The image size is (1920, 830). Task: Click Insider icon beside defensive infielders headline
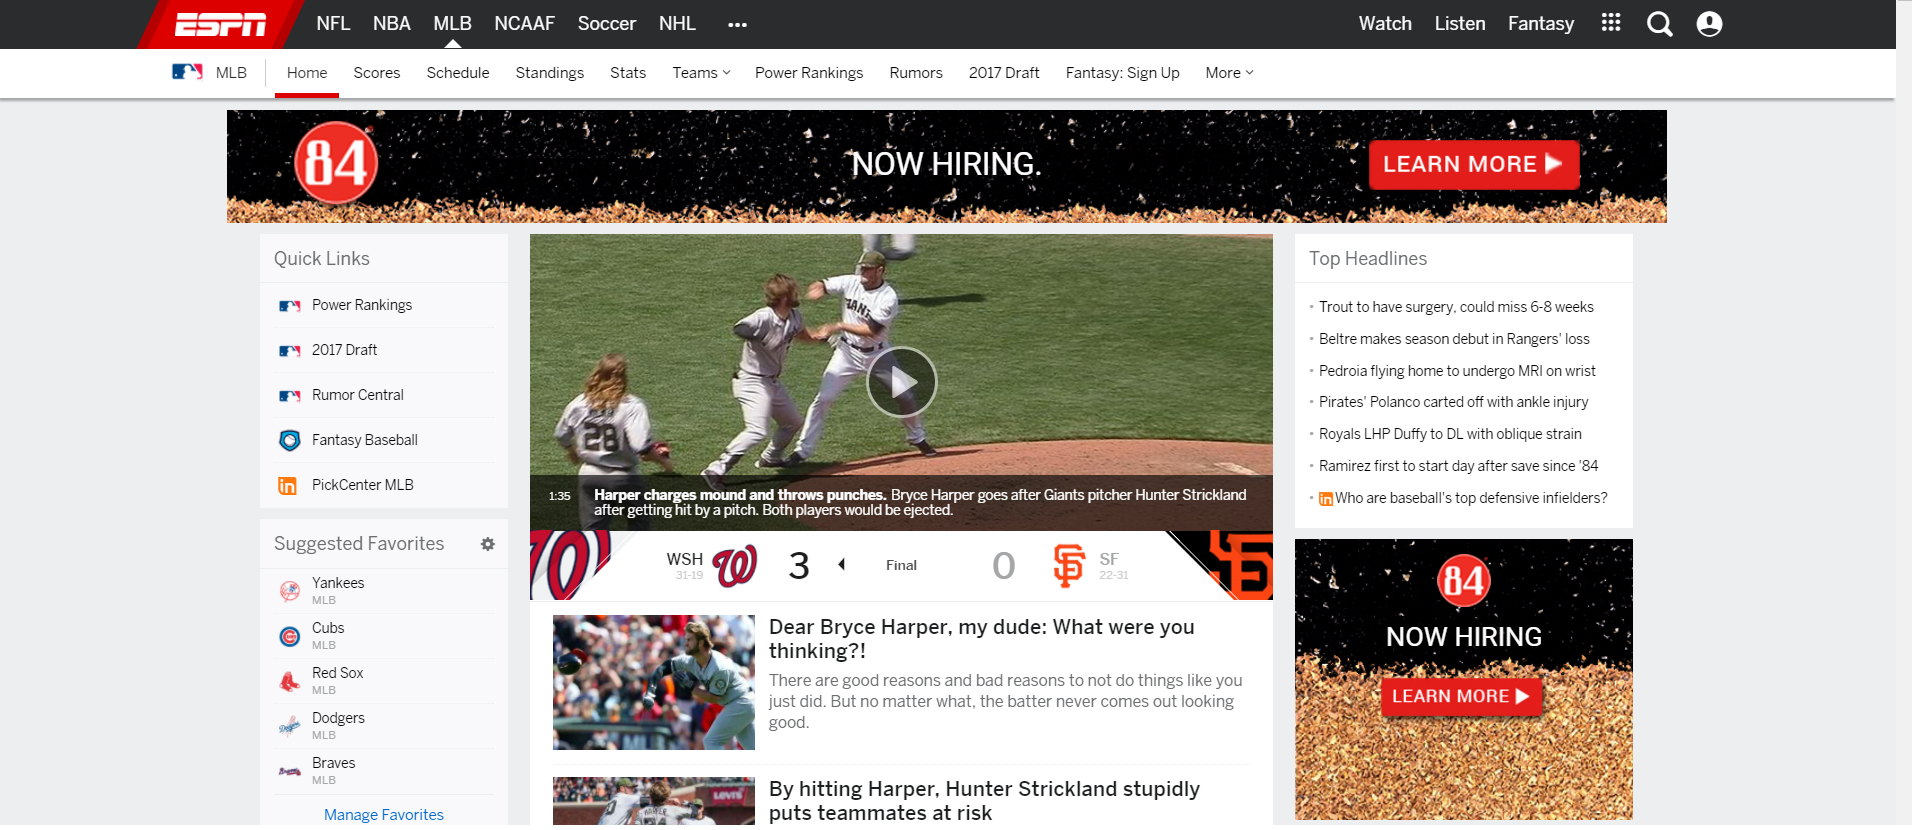[1326, 499]
